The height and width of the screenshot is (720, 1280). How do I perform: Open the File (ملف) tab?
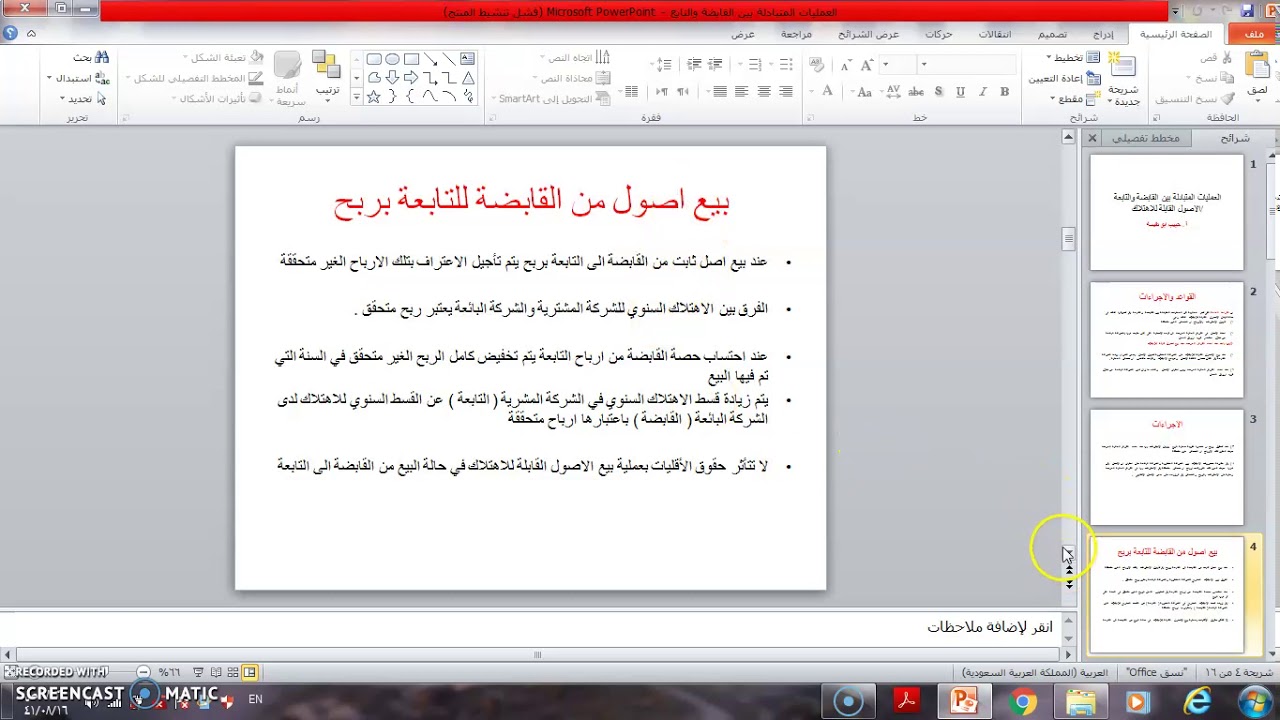coord(1253,34)
